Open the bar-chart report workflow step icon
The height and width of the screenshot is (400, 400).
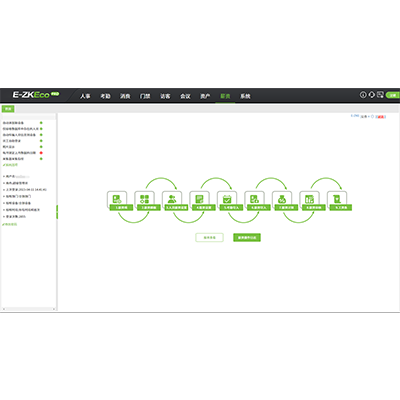click(x=309, y=200)
